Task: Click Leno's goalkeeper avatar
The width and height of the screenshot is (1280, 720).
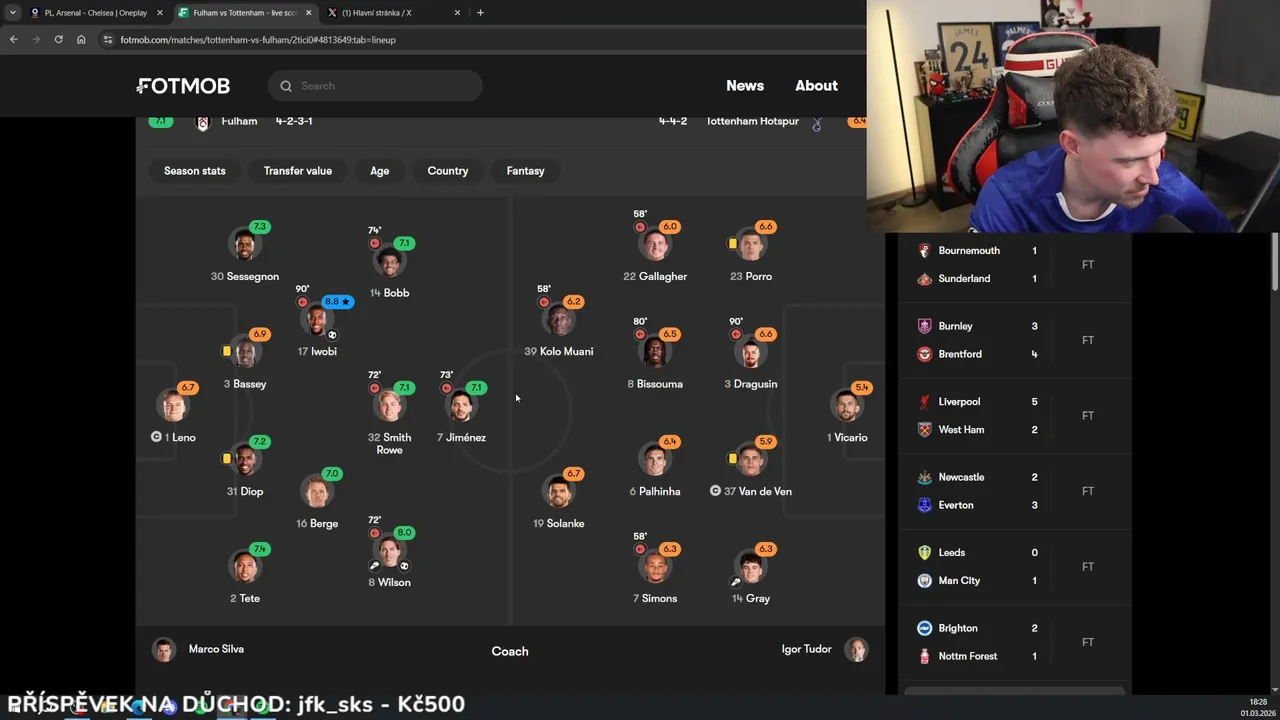Action: tap(174, 406)
